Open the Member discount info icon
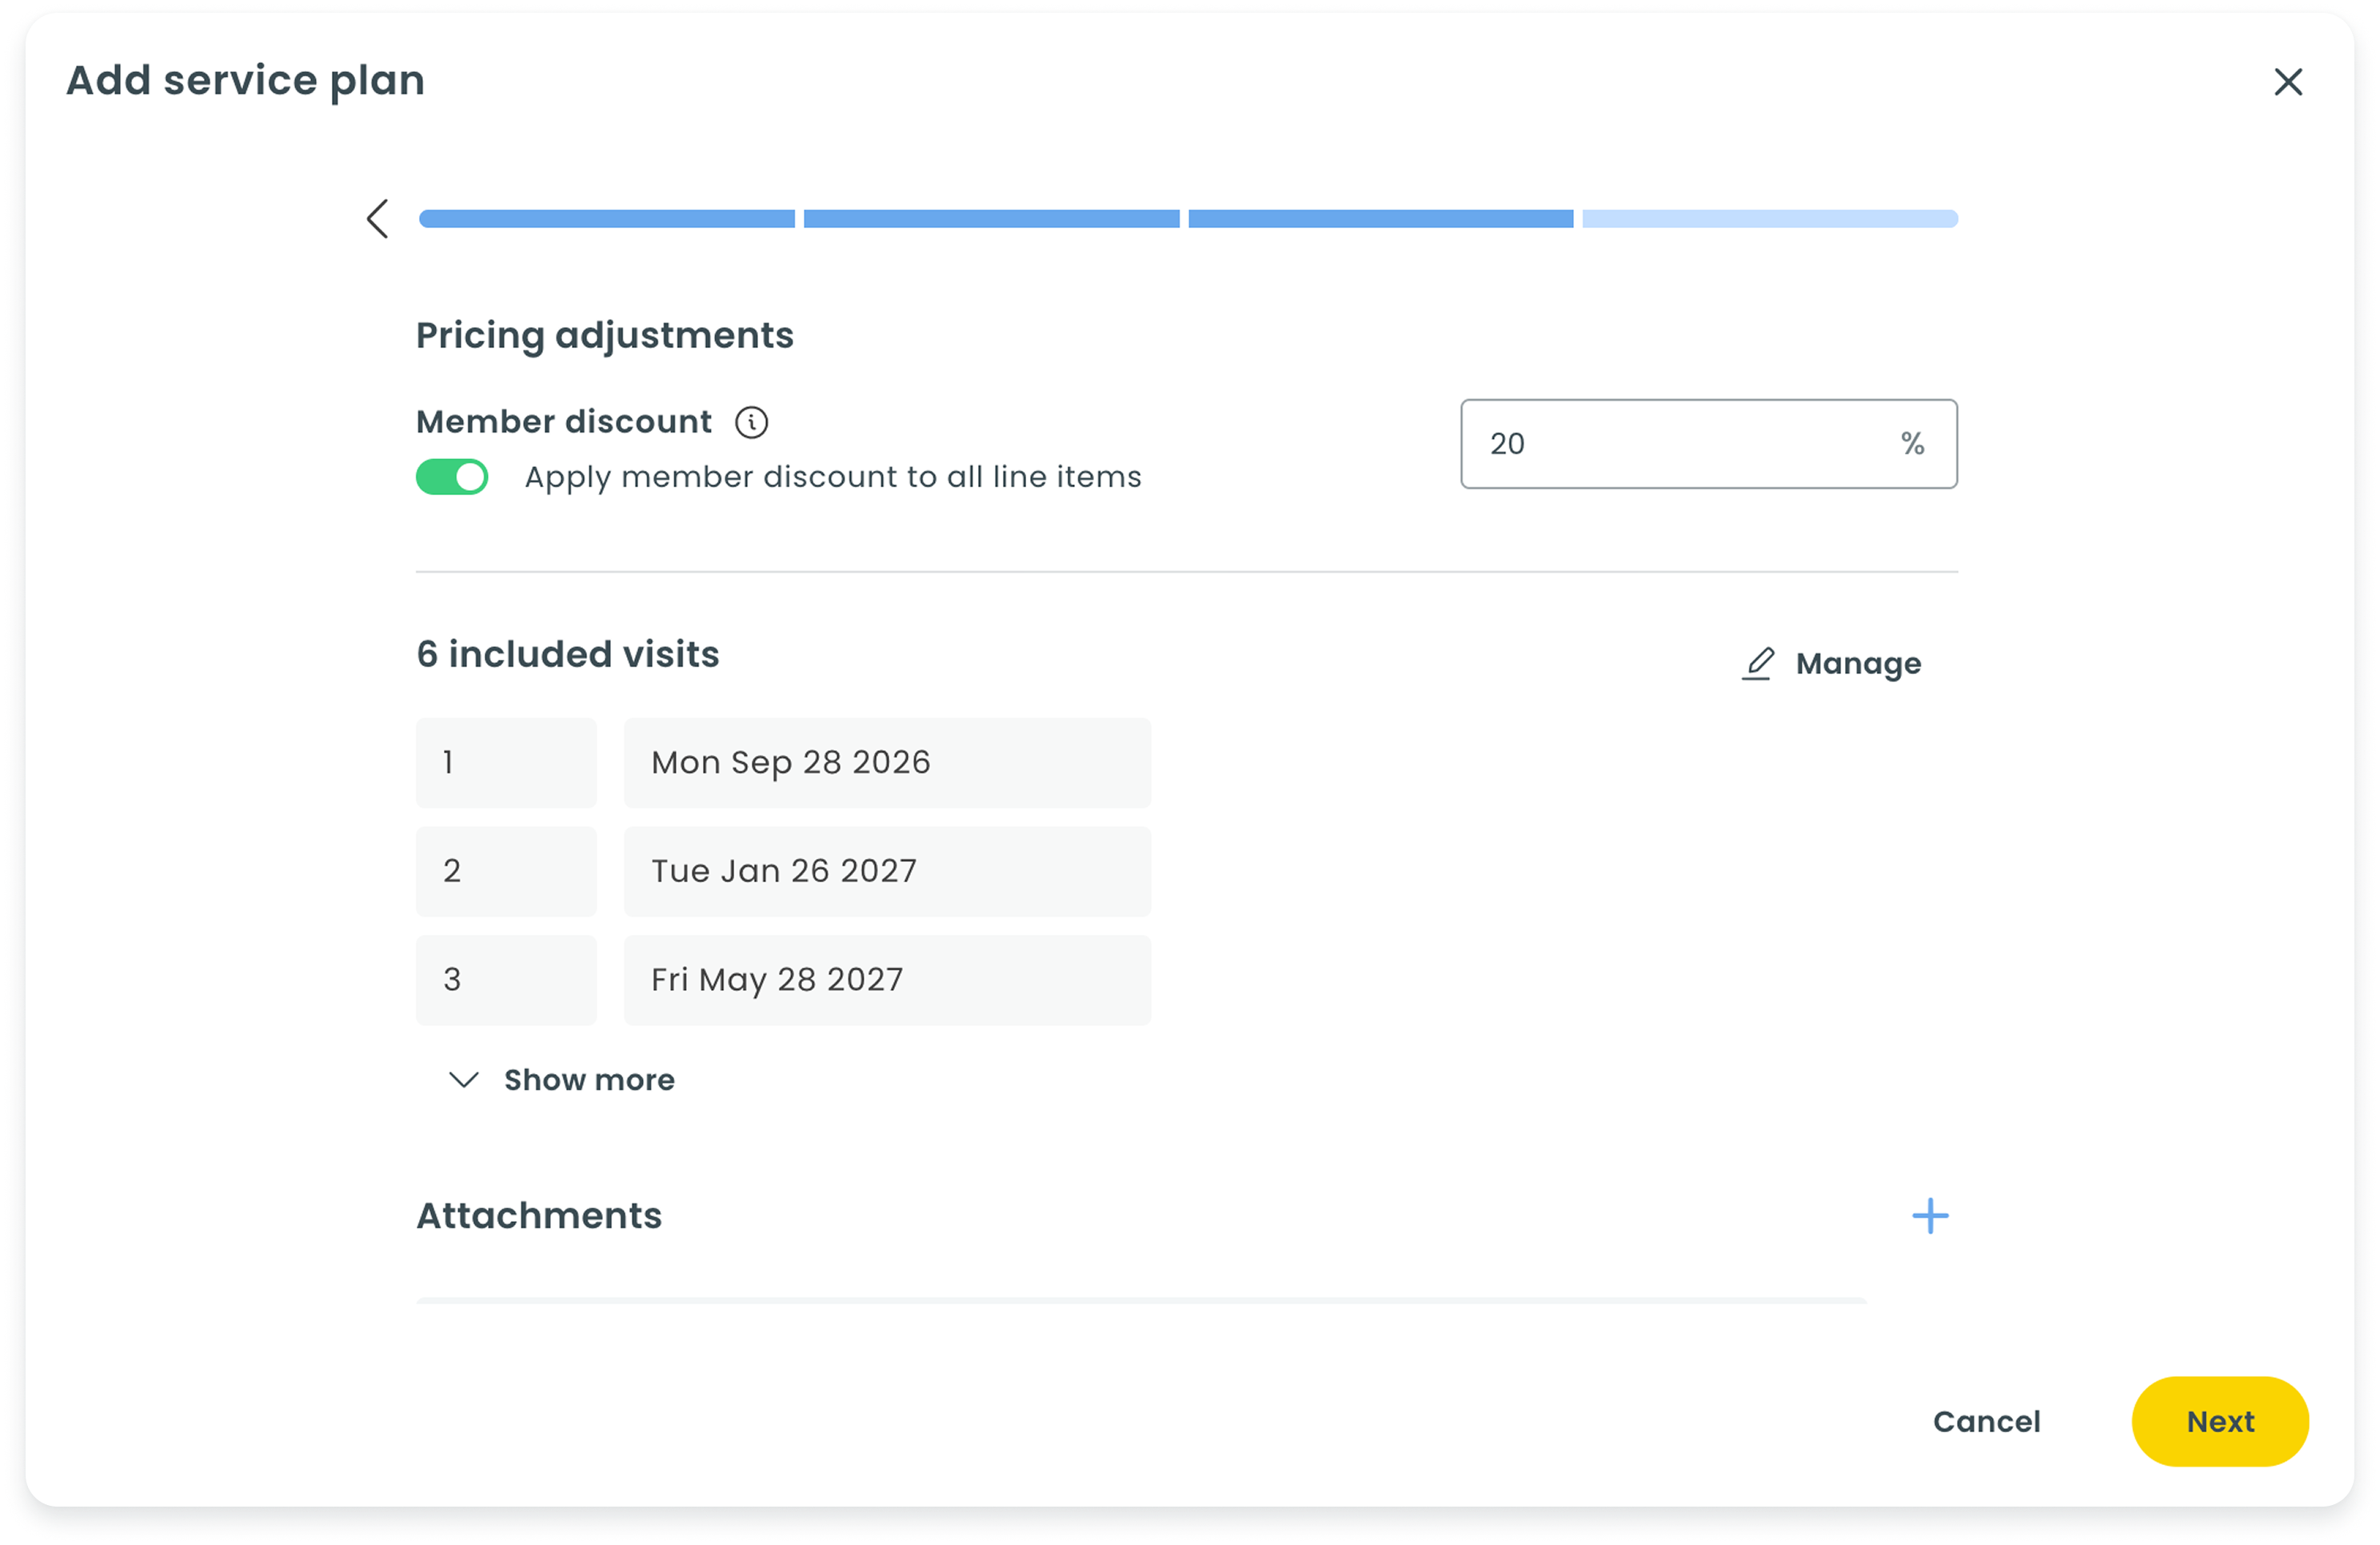This screenshot has width=2380, height=1545. coord(751,422)
